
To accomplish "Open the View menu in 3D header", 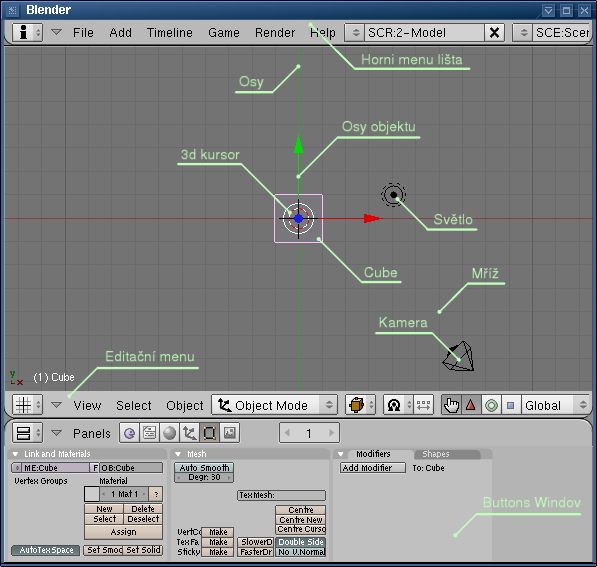I will coord(88,406).
